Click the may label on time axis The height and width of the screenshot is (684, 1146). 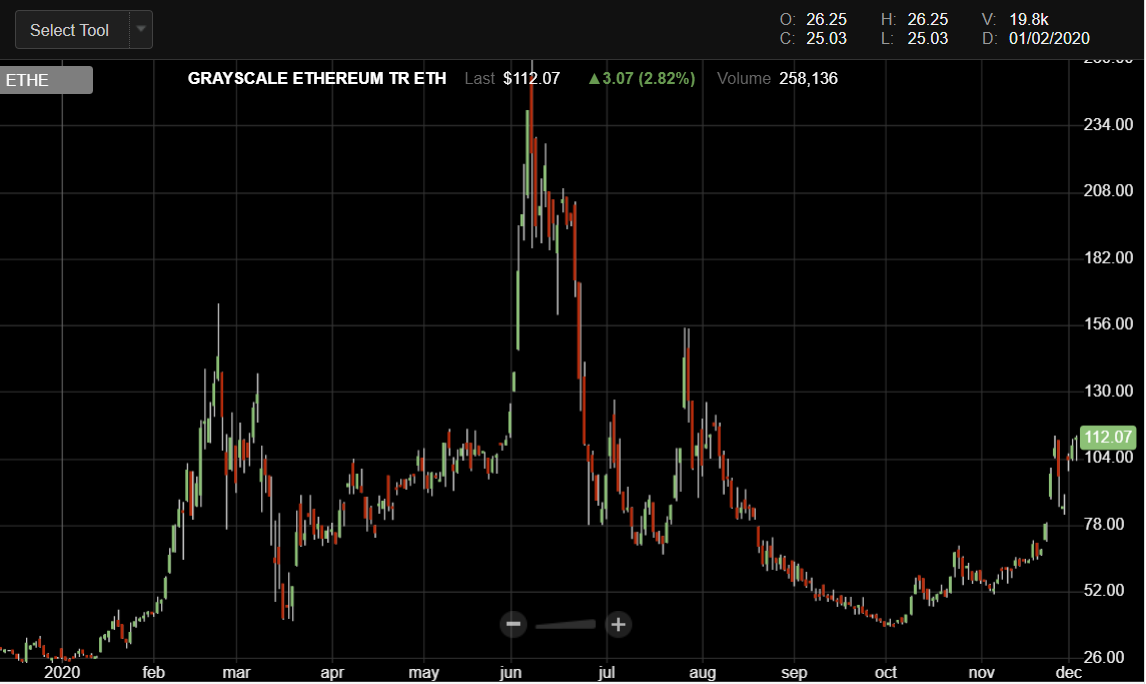coord(424,672)
